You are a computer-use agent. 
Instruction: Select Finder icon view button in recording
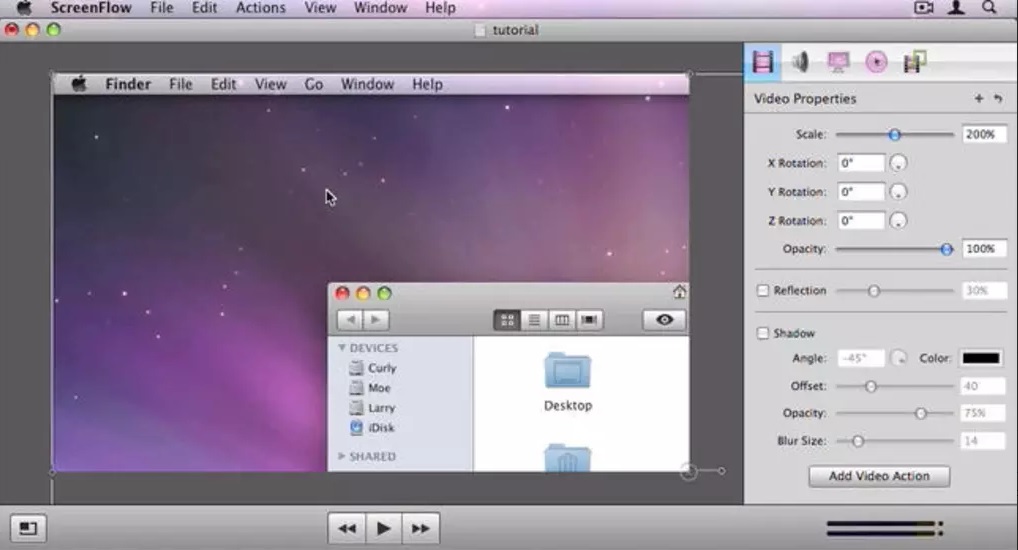(507, 320)
